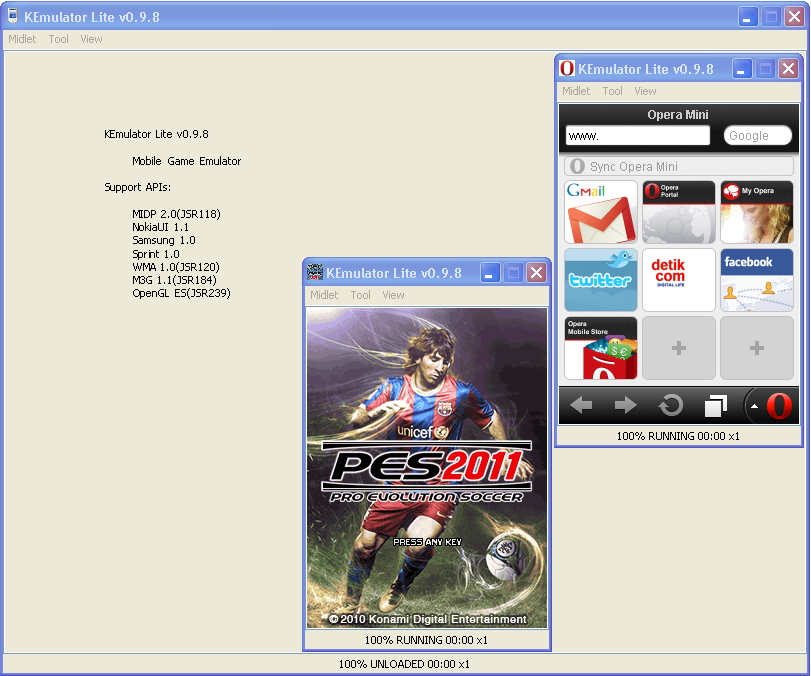Open Facebook speed dial tile

pos(757,280)
